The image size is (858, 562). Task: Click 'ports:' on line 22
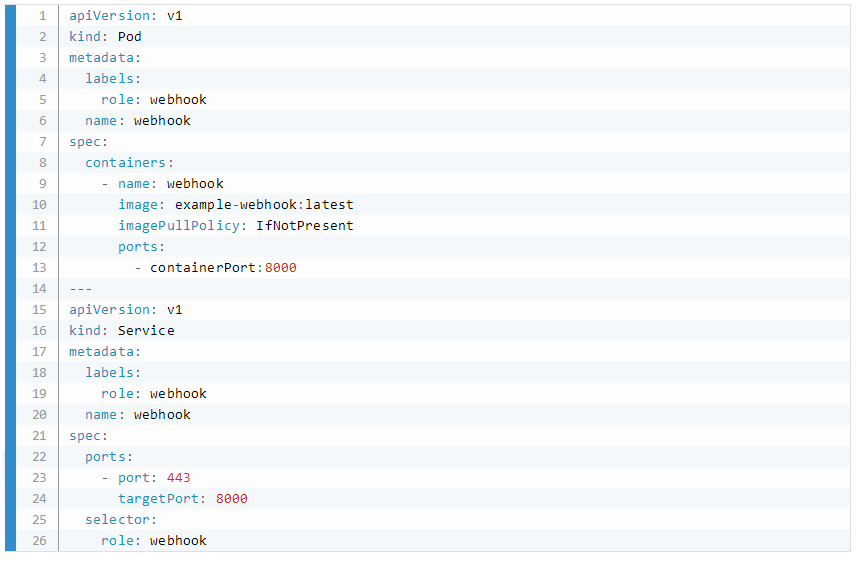108,457
